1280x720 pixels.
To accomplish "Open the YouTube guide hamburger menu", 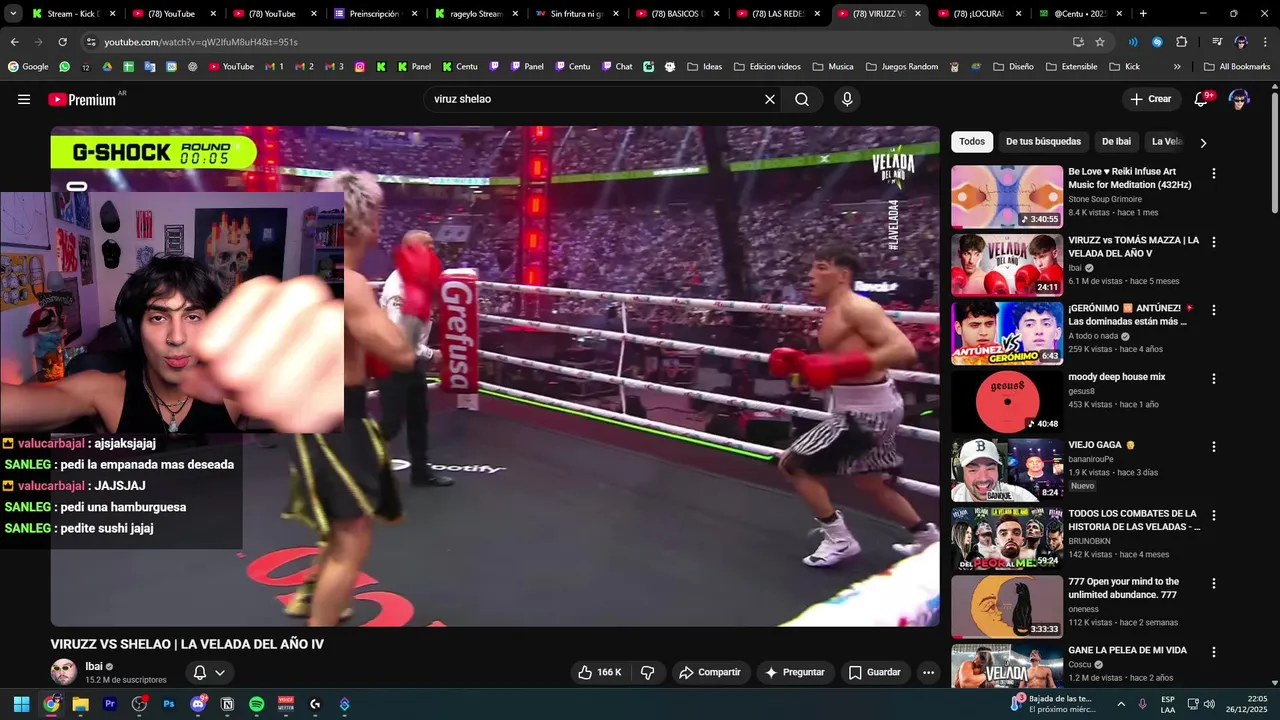I will (x=24, y=99).
